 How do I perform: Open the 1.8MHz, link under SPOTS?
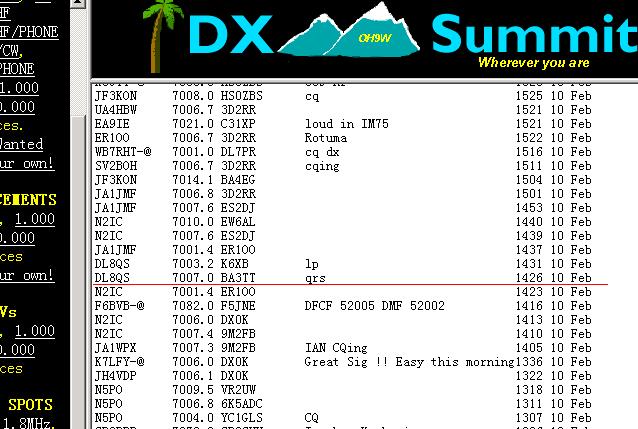coord(27,423)
